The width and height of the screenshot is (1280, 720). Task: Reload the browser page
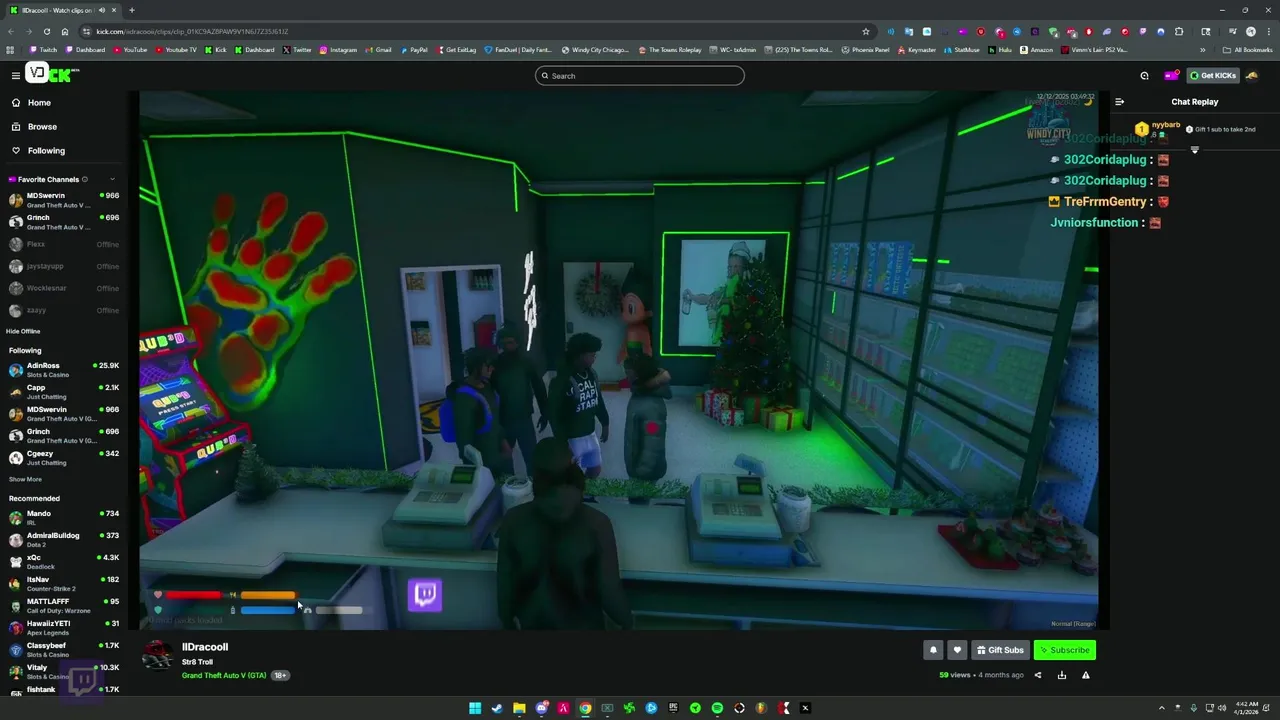[x=46, y=31]
